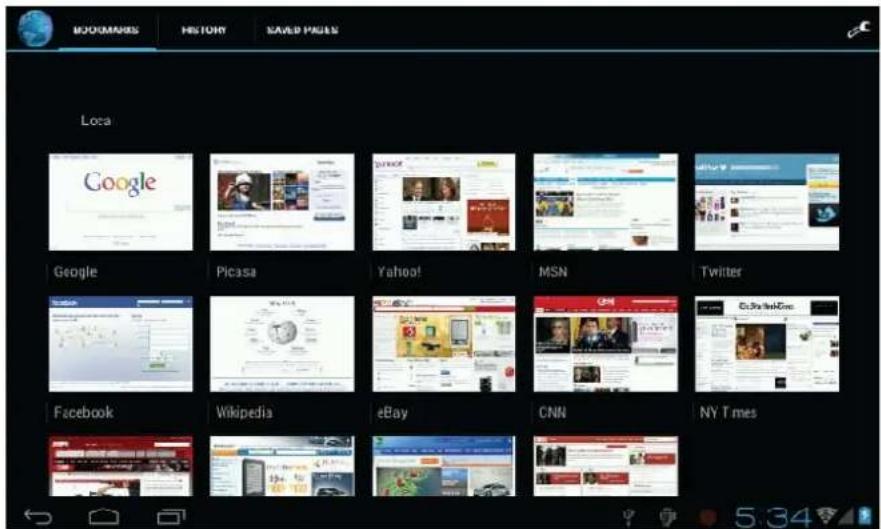The width and height of the screenshot is (881, 529).
Task: Select the Local bookmarks folder header
Action: 96,120
